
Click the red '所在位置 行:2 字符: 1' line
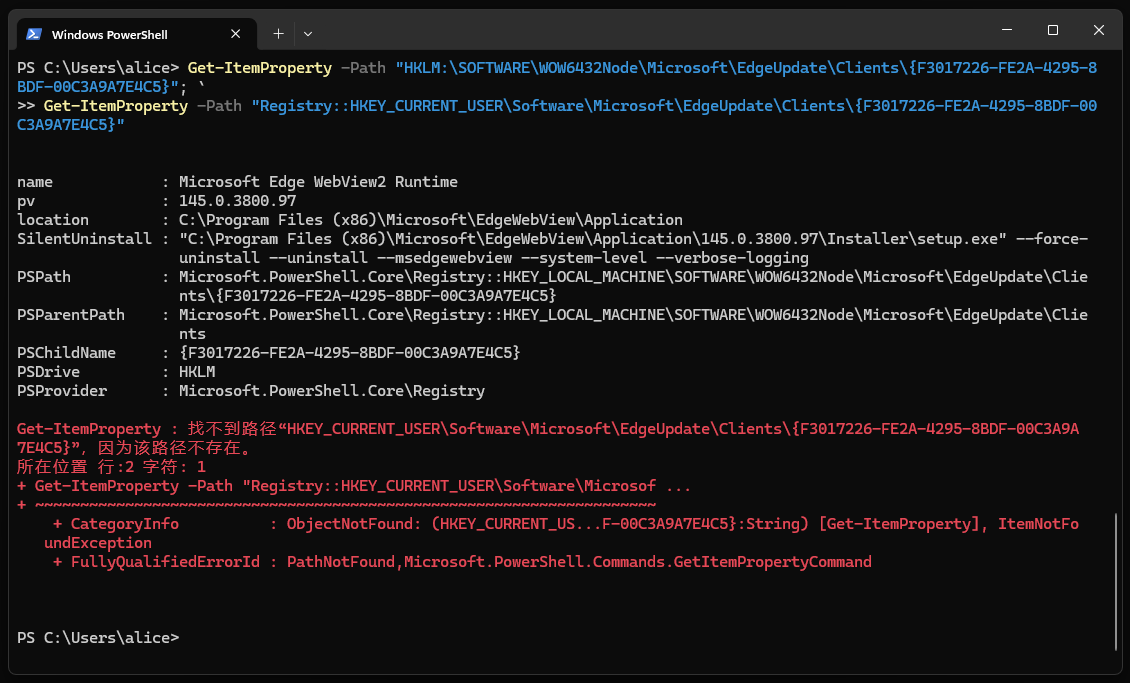click(x=111, y=467)
